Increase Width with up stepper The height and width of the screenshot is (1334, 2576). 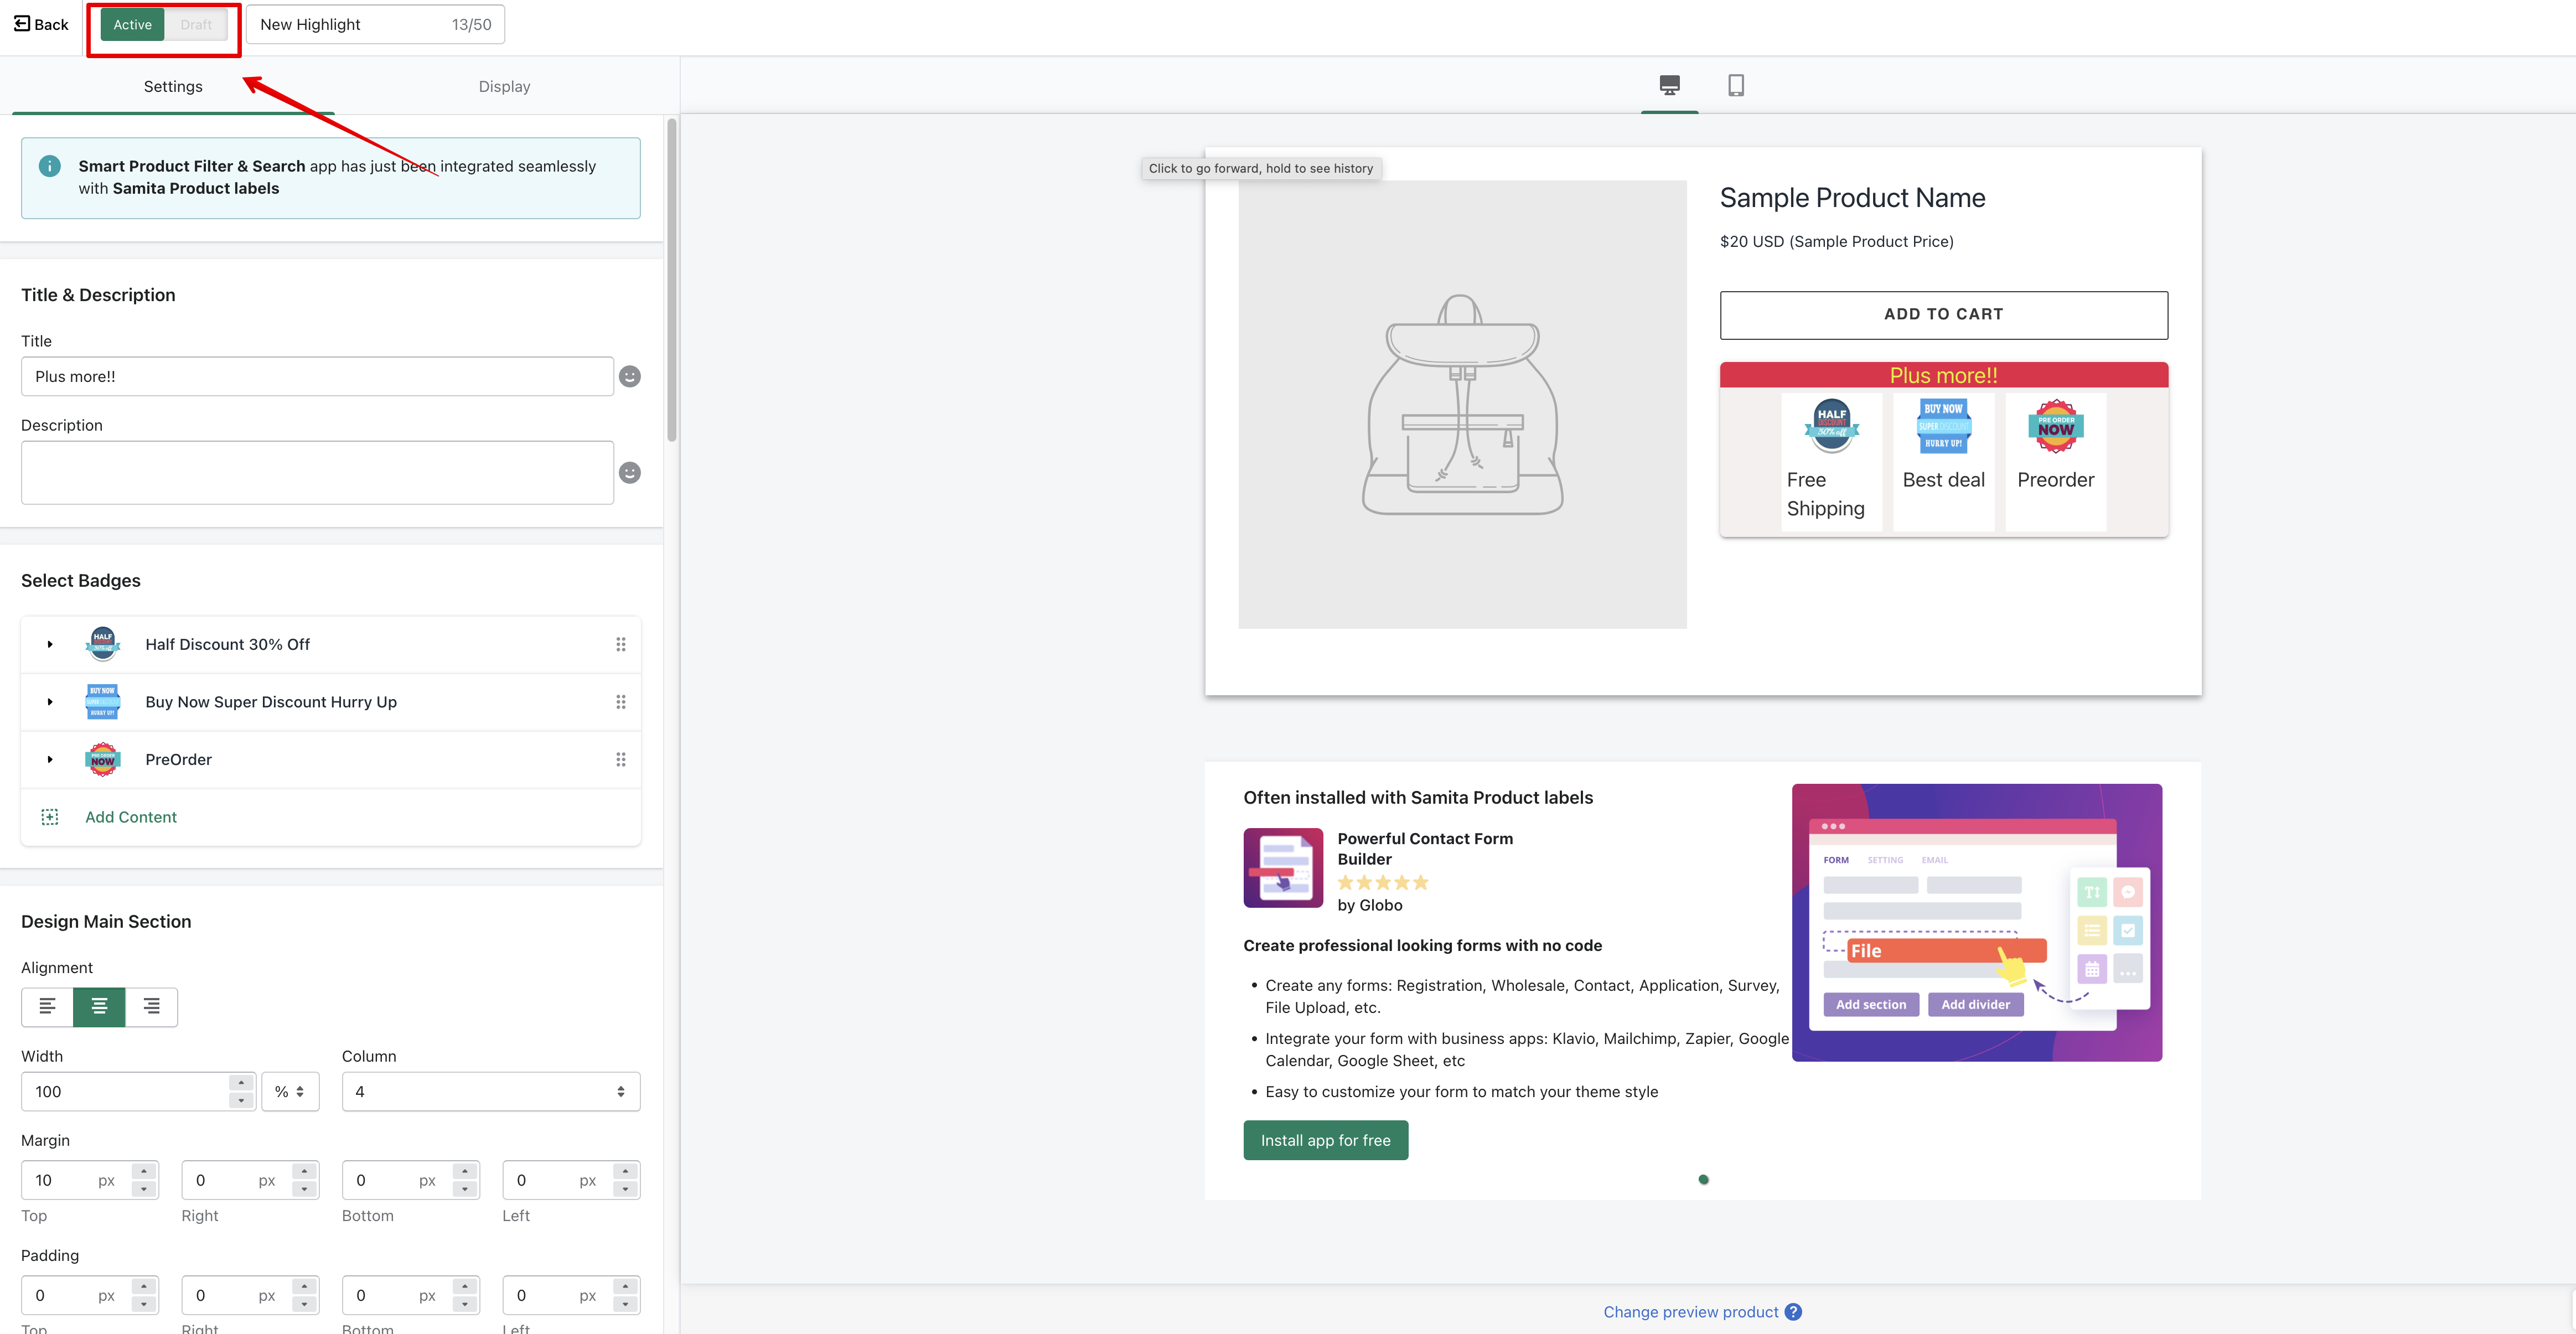click(241, 1082)
